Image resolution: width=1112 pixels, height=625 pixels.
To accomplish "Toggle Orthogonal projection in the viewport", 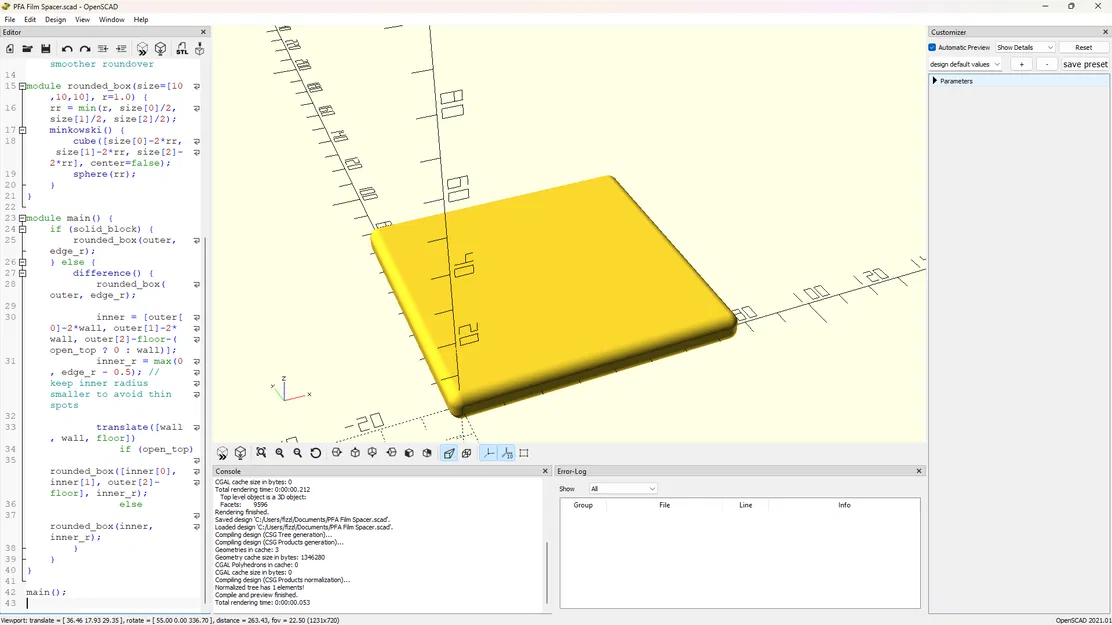I will (x=467, y=453).
